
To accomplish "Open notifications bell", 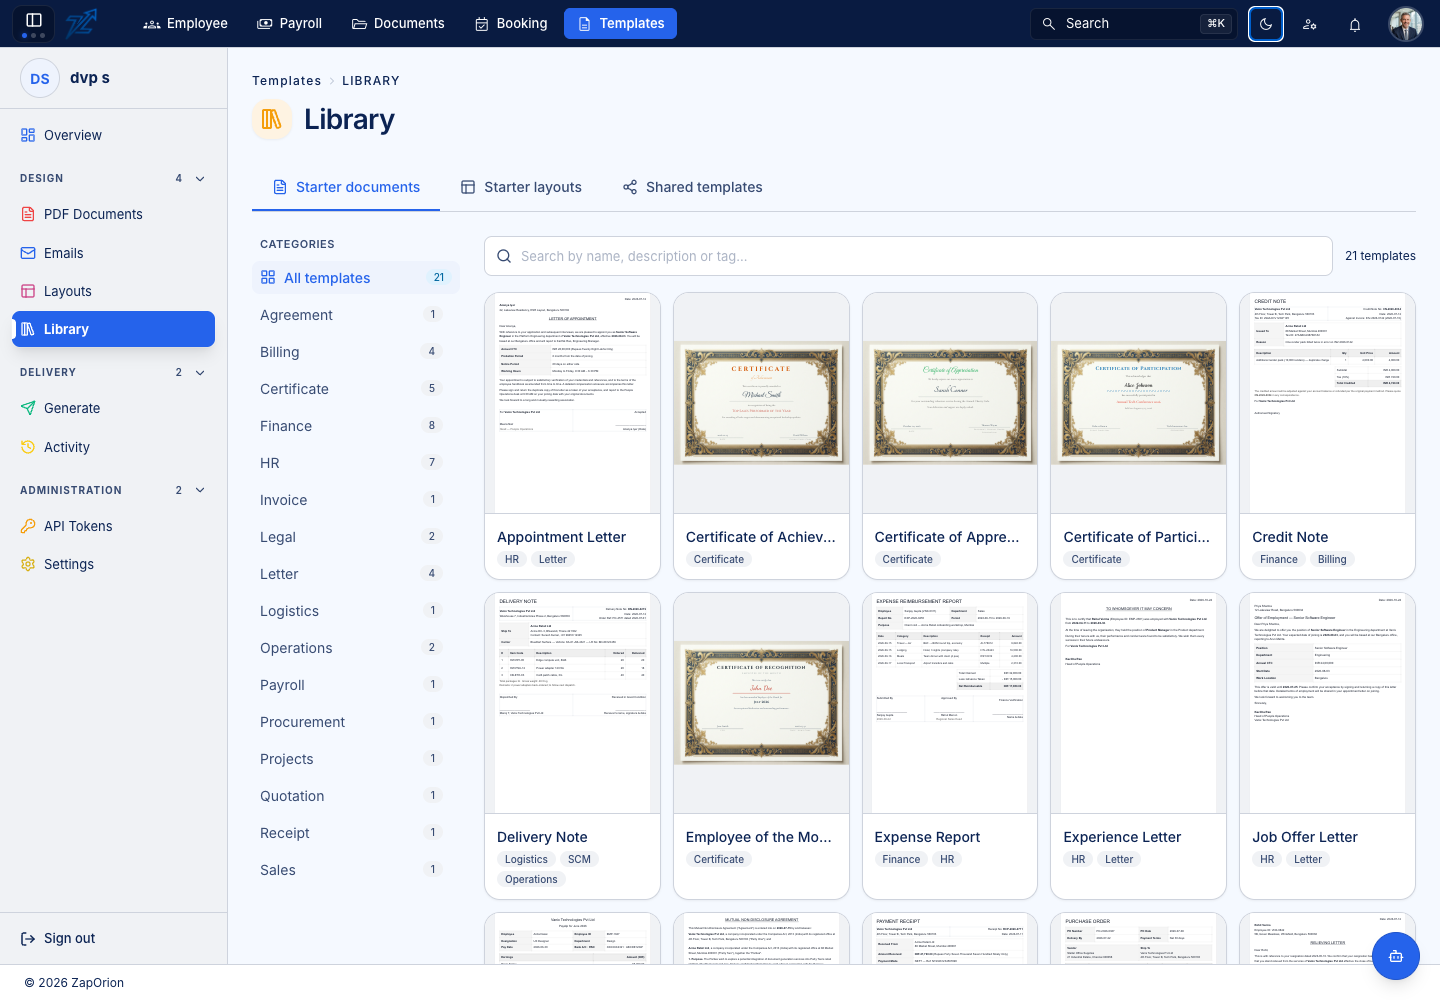I will tap(1355, 24).
